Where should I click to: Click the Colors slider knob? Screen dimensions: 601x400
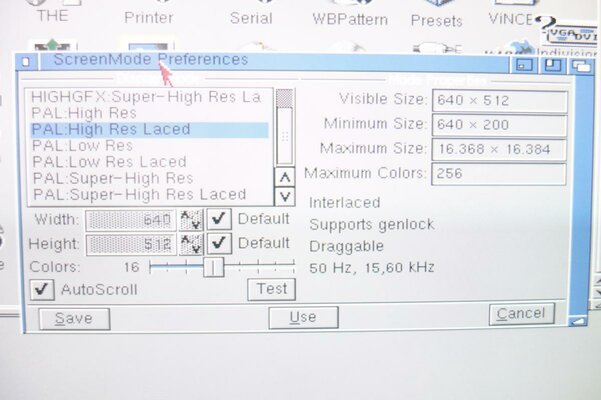coord(213,267)
